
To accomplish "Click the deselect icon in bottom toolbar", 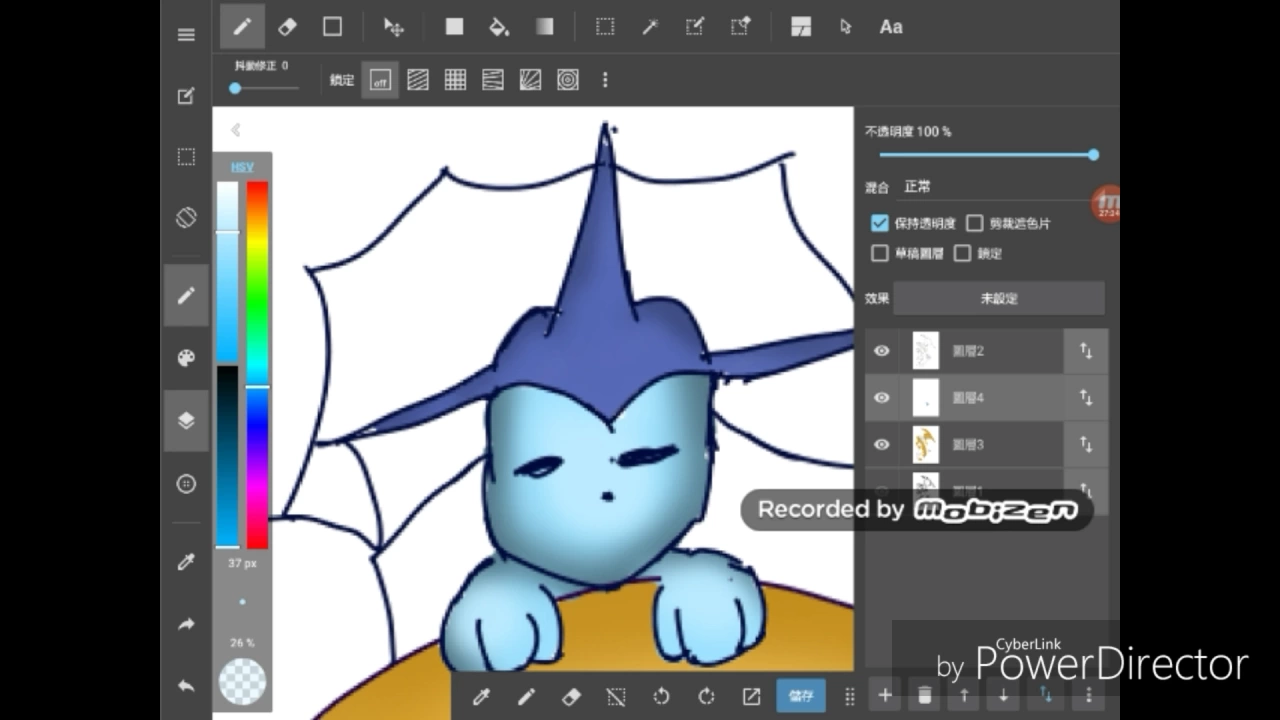I will (x=616, y=696).
